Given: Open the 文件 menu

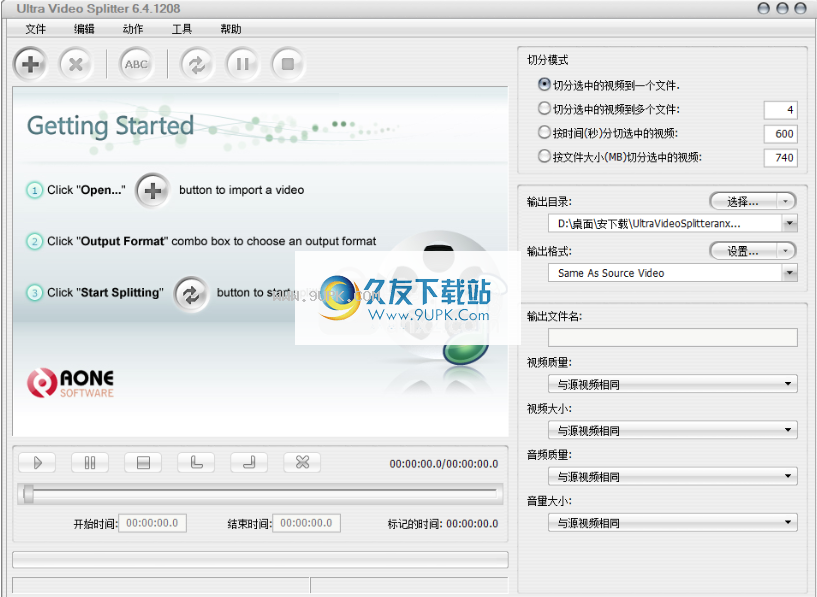Looking at the screenshot, I should pos(35,29).
